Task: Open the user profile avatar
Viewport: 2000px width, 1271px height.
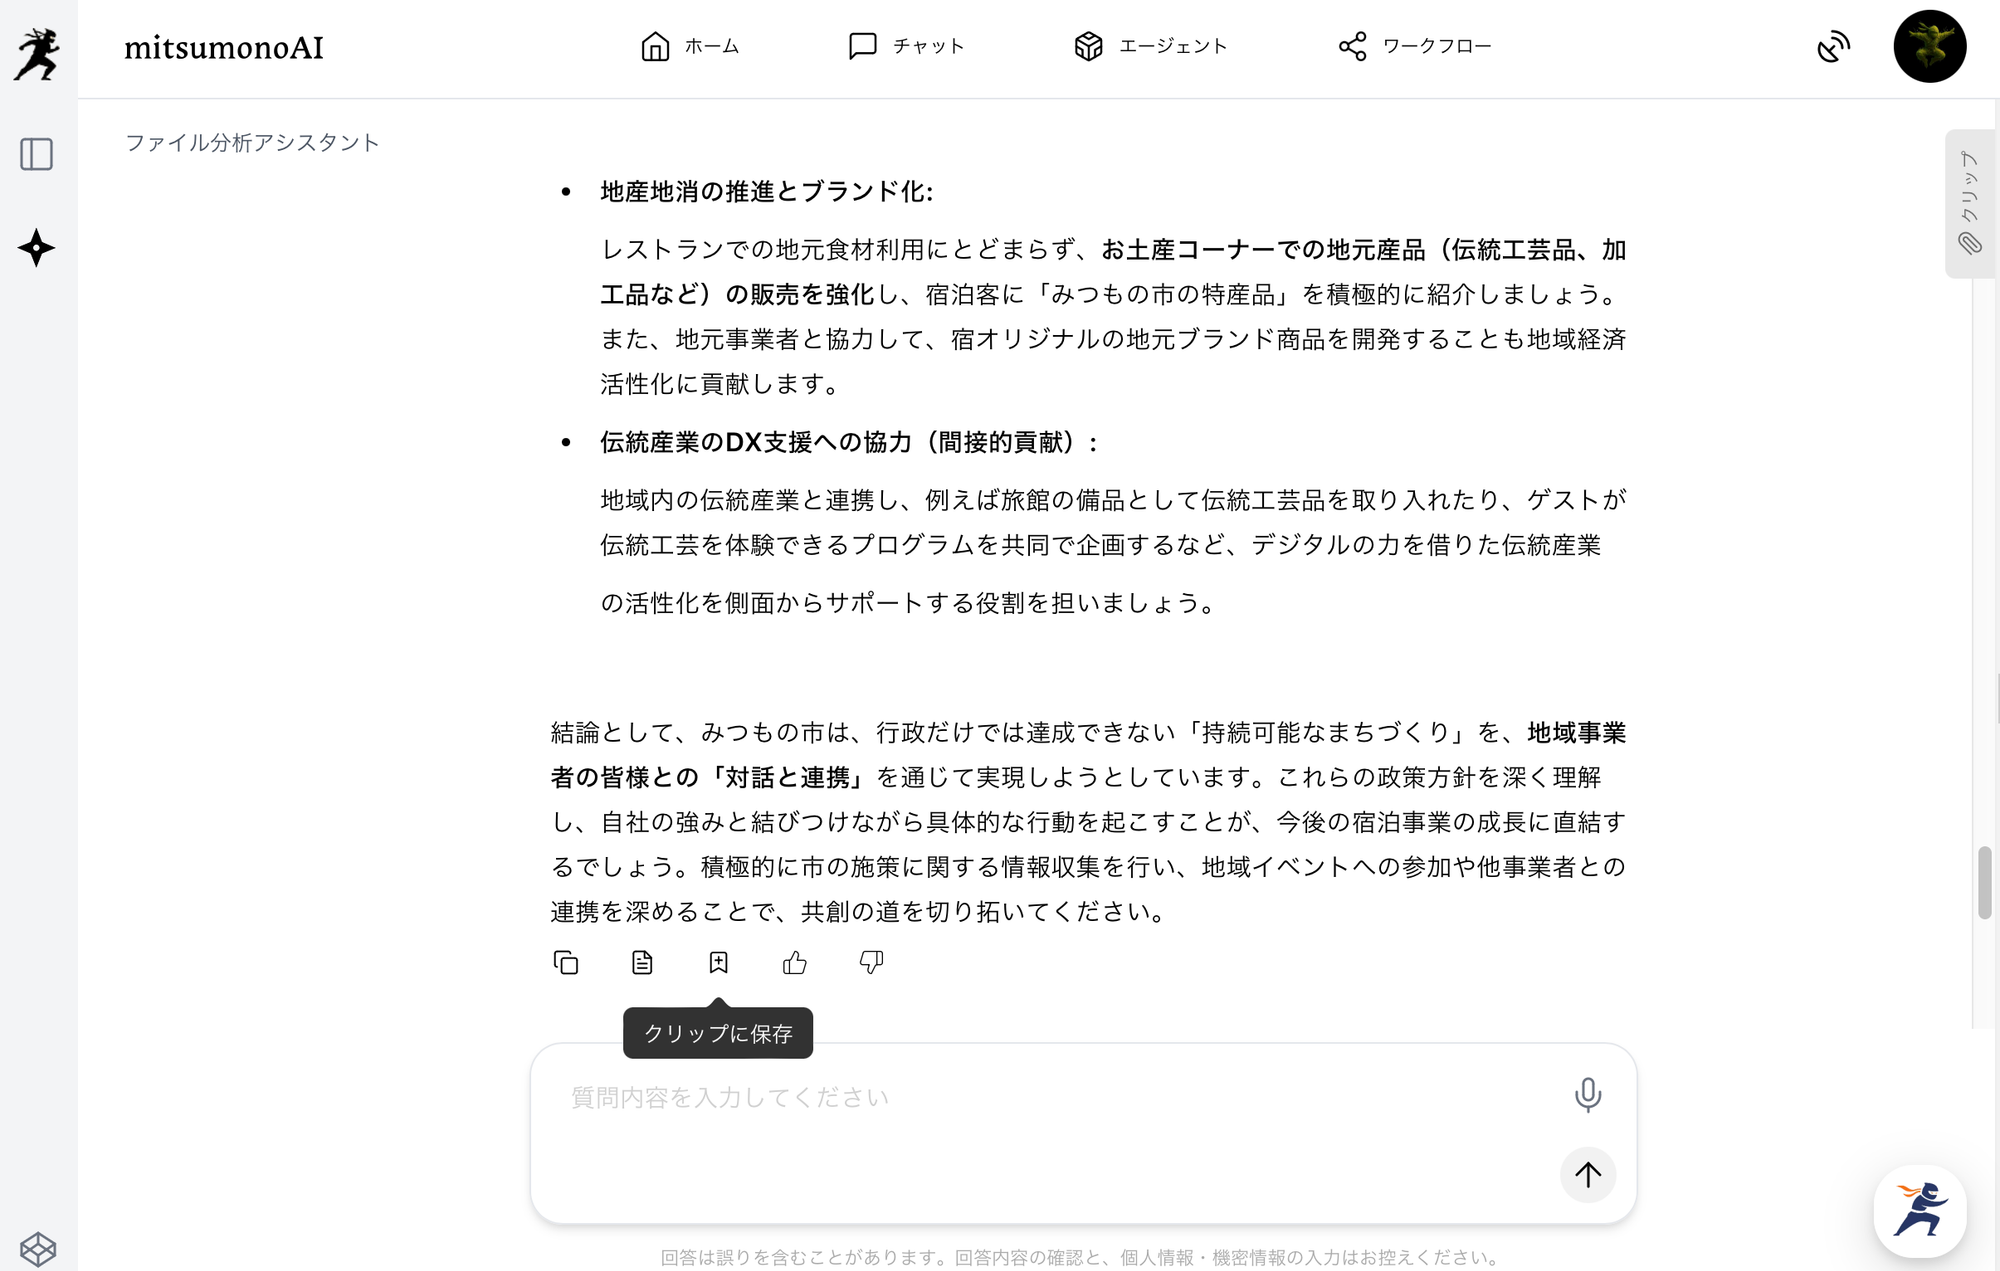Action: 1929,46
